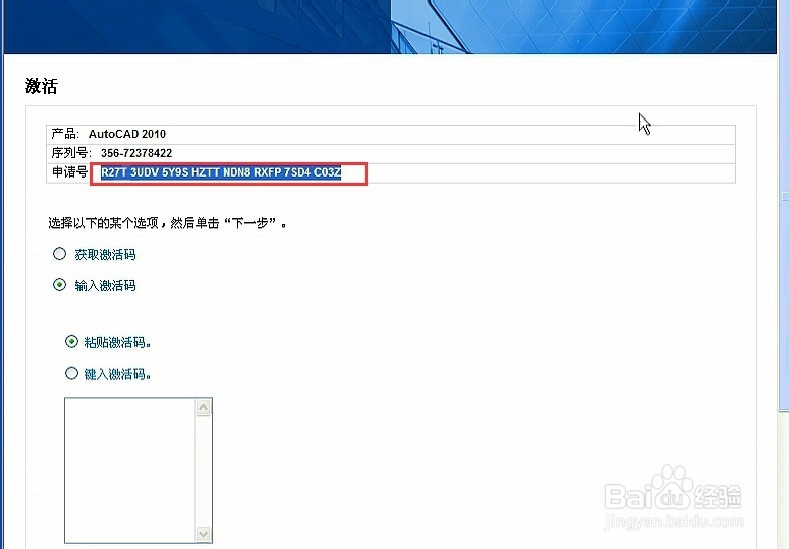Viewport: 789px width, 549px height.
Task: Select the 获取激活码 radio option
Action: (59, 254)
